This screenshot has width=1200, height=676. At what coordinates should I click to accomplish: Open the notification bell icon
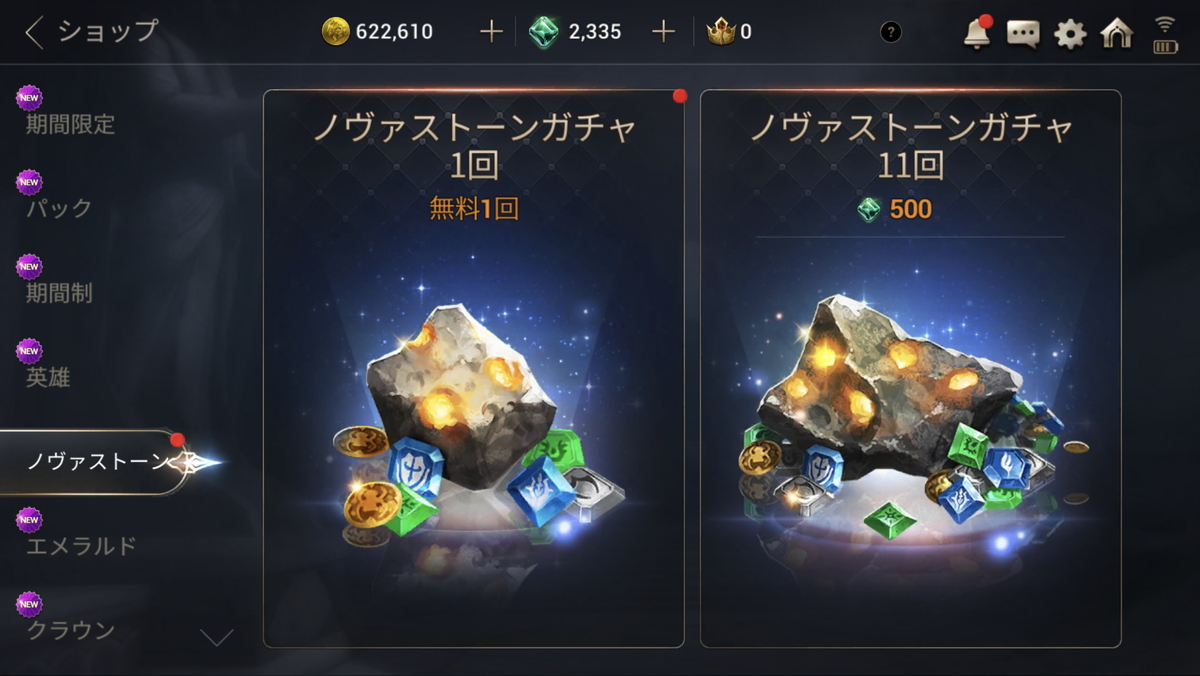976,33
